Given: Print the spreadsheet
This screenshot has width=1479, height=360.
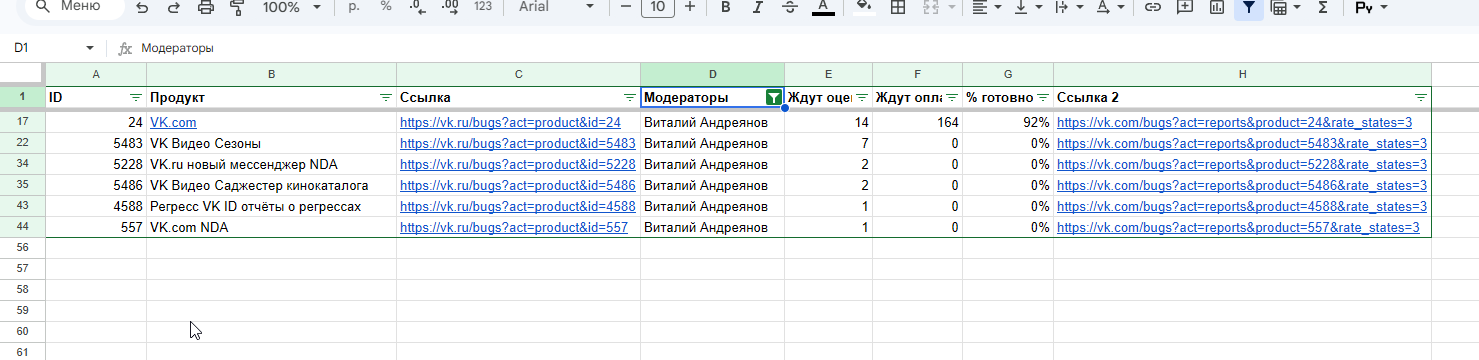Looking at the screenshot, I should [206, 7].
